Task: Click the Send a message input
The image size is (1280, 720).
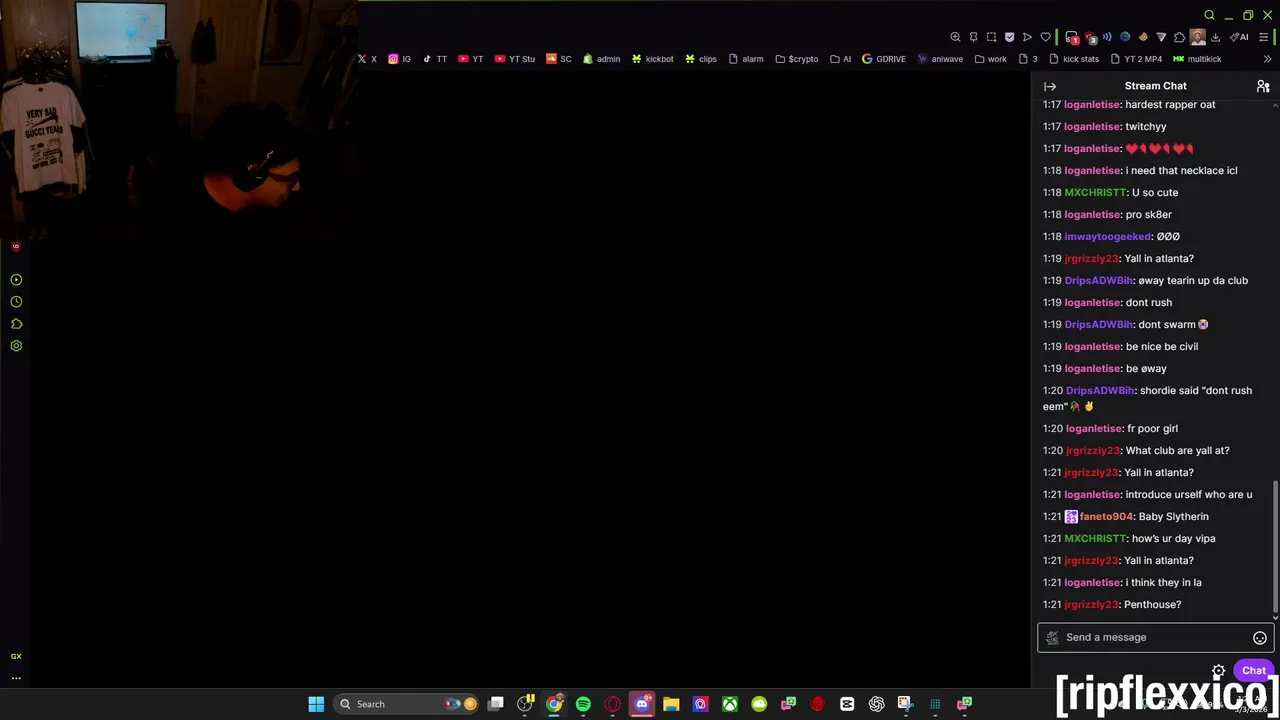Action: (1155, 637)
